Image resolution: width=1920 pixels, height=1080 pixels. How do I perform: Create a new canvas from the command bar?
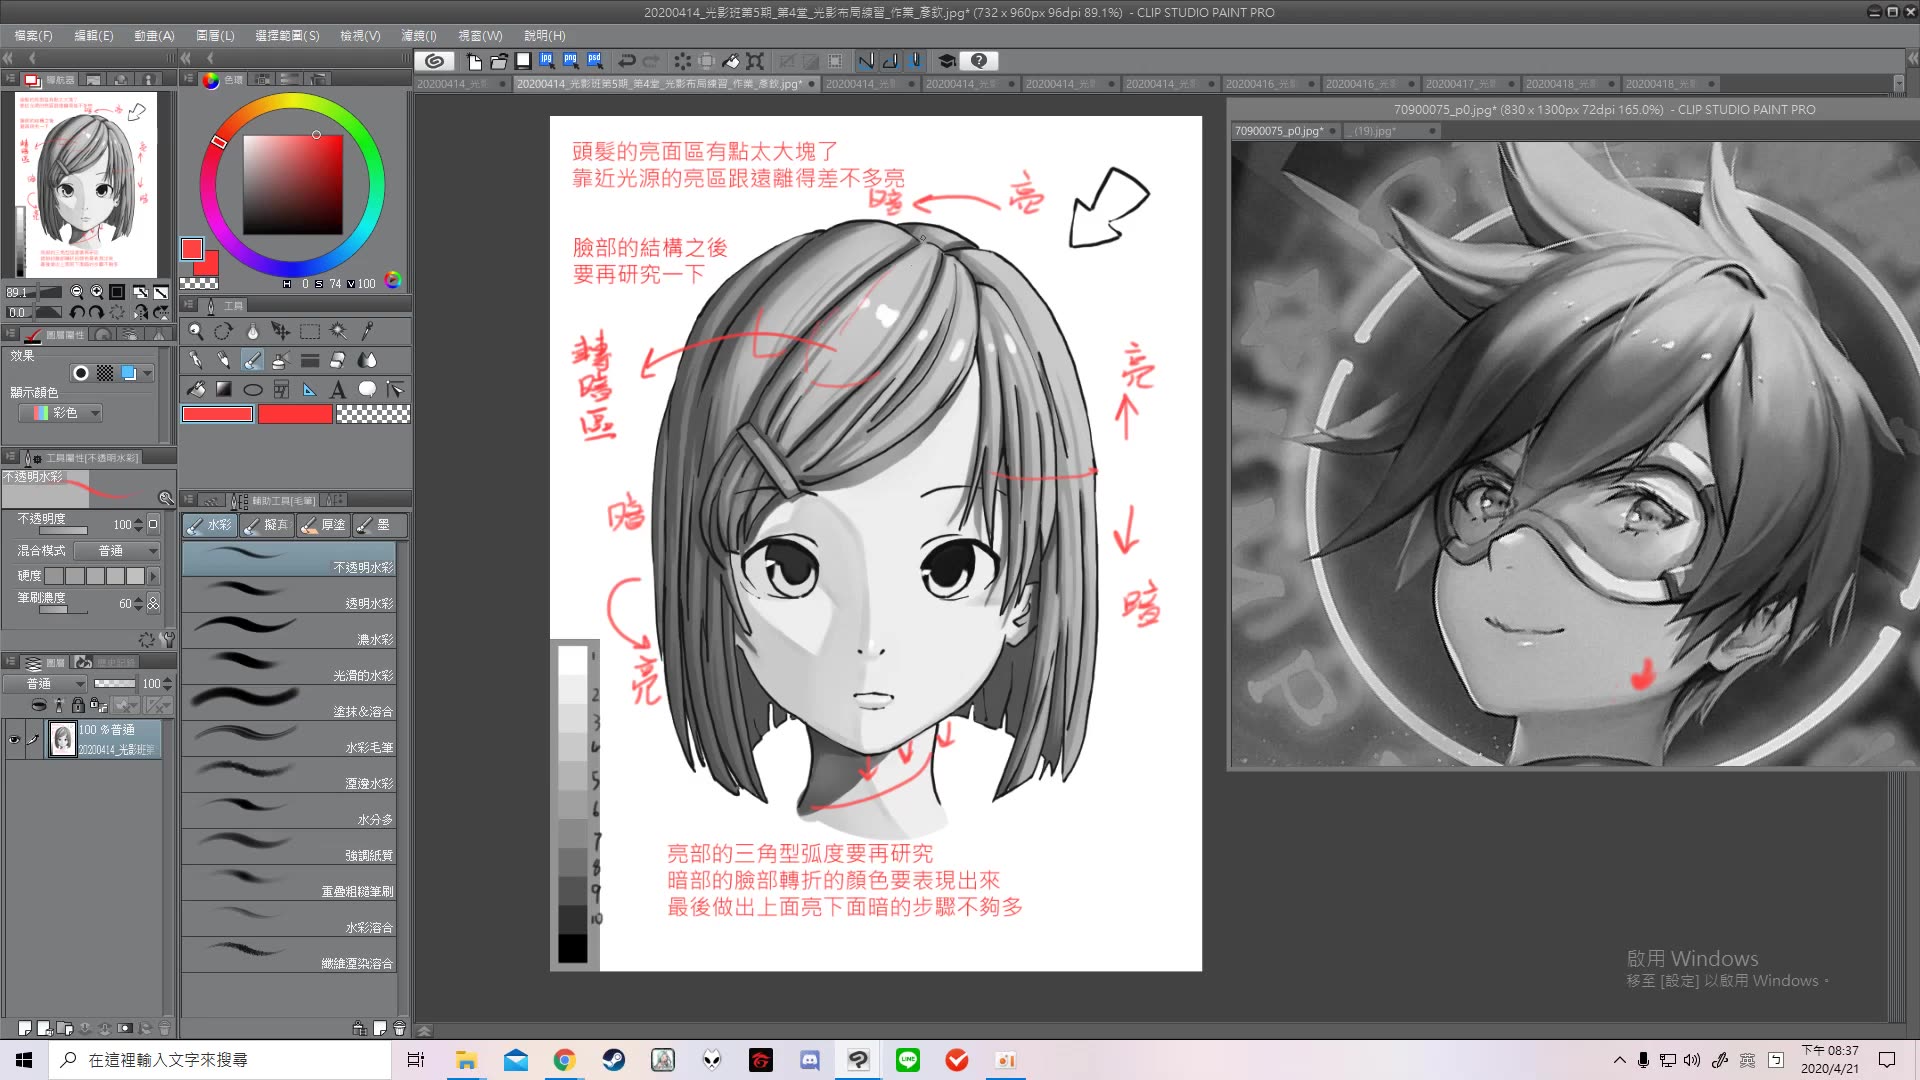[x=475, y=61]
